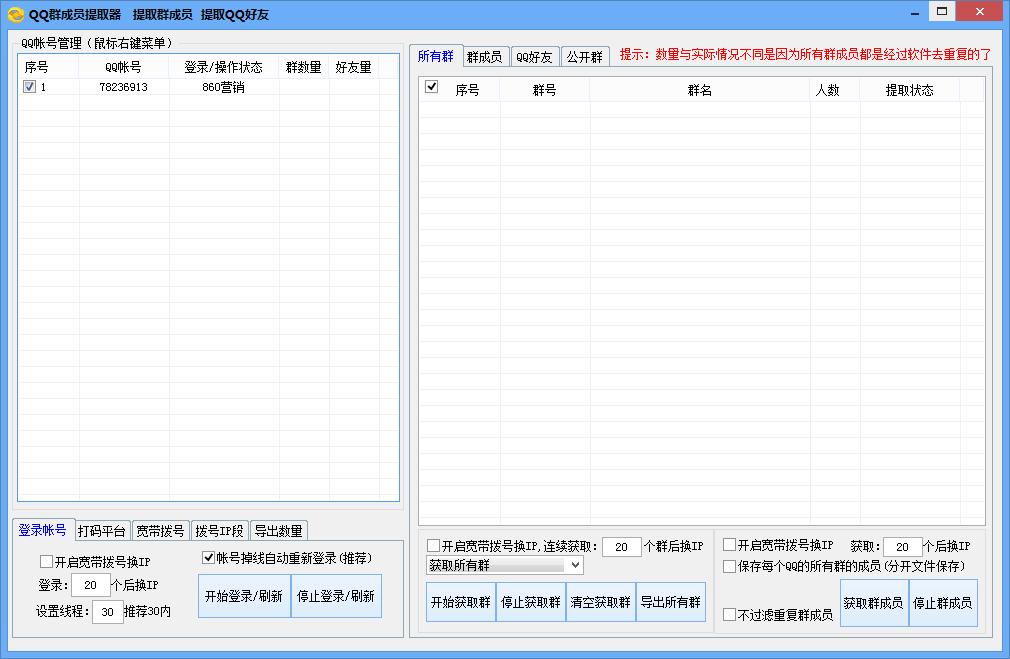Open the 获取所有群 dropdown
Image resolution: width=1010 pixels, height=659 pixels.
(x=501, y=566)
